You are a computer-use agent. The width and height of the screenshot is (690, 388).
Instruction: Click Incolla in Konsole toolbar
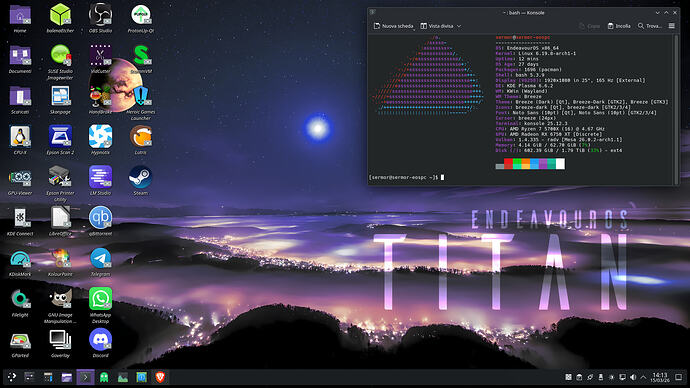tap(619, 26)
